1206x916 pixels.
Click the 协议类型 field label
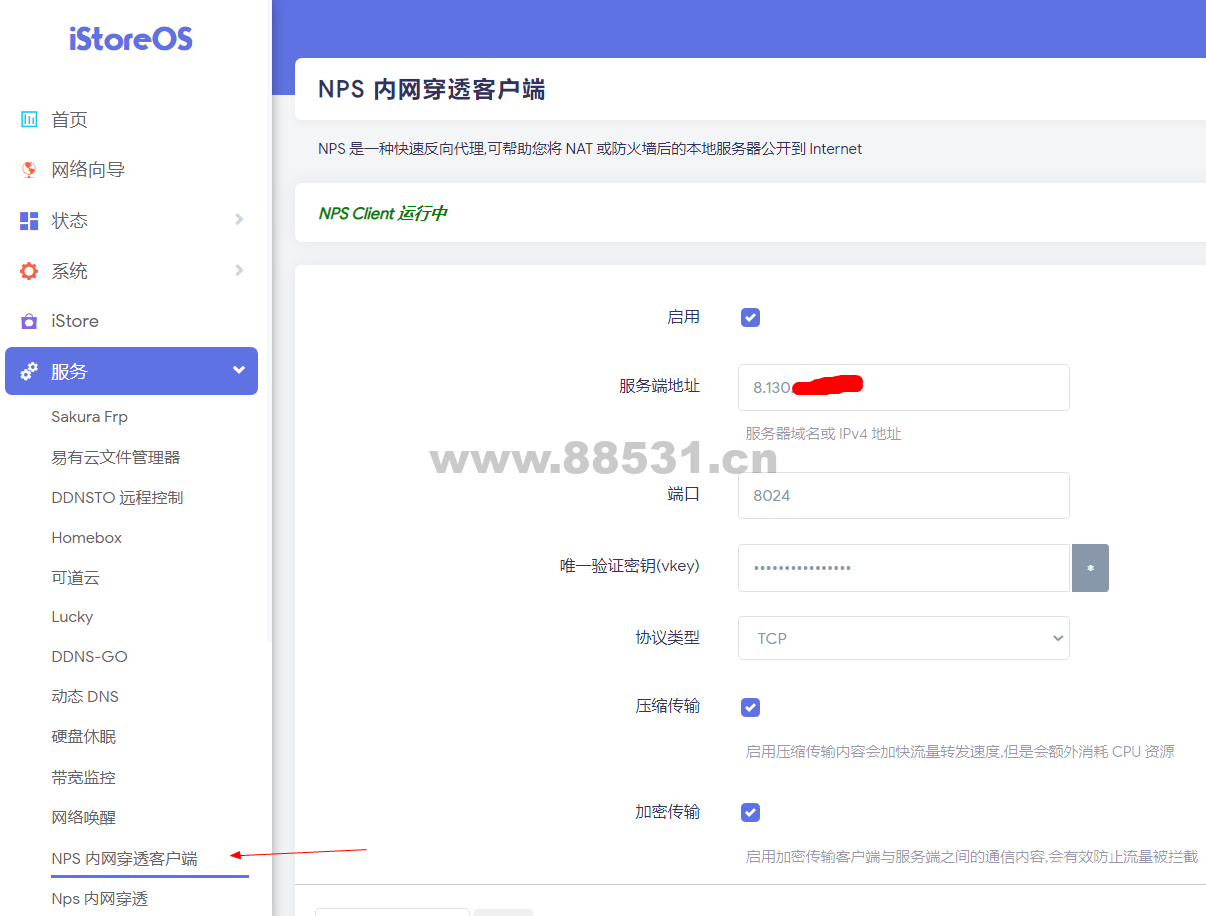(x=668, y=638)
